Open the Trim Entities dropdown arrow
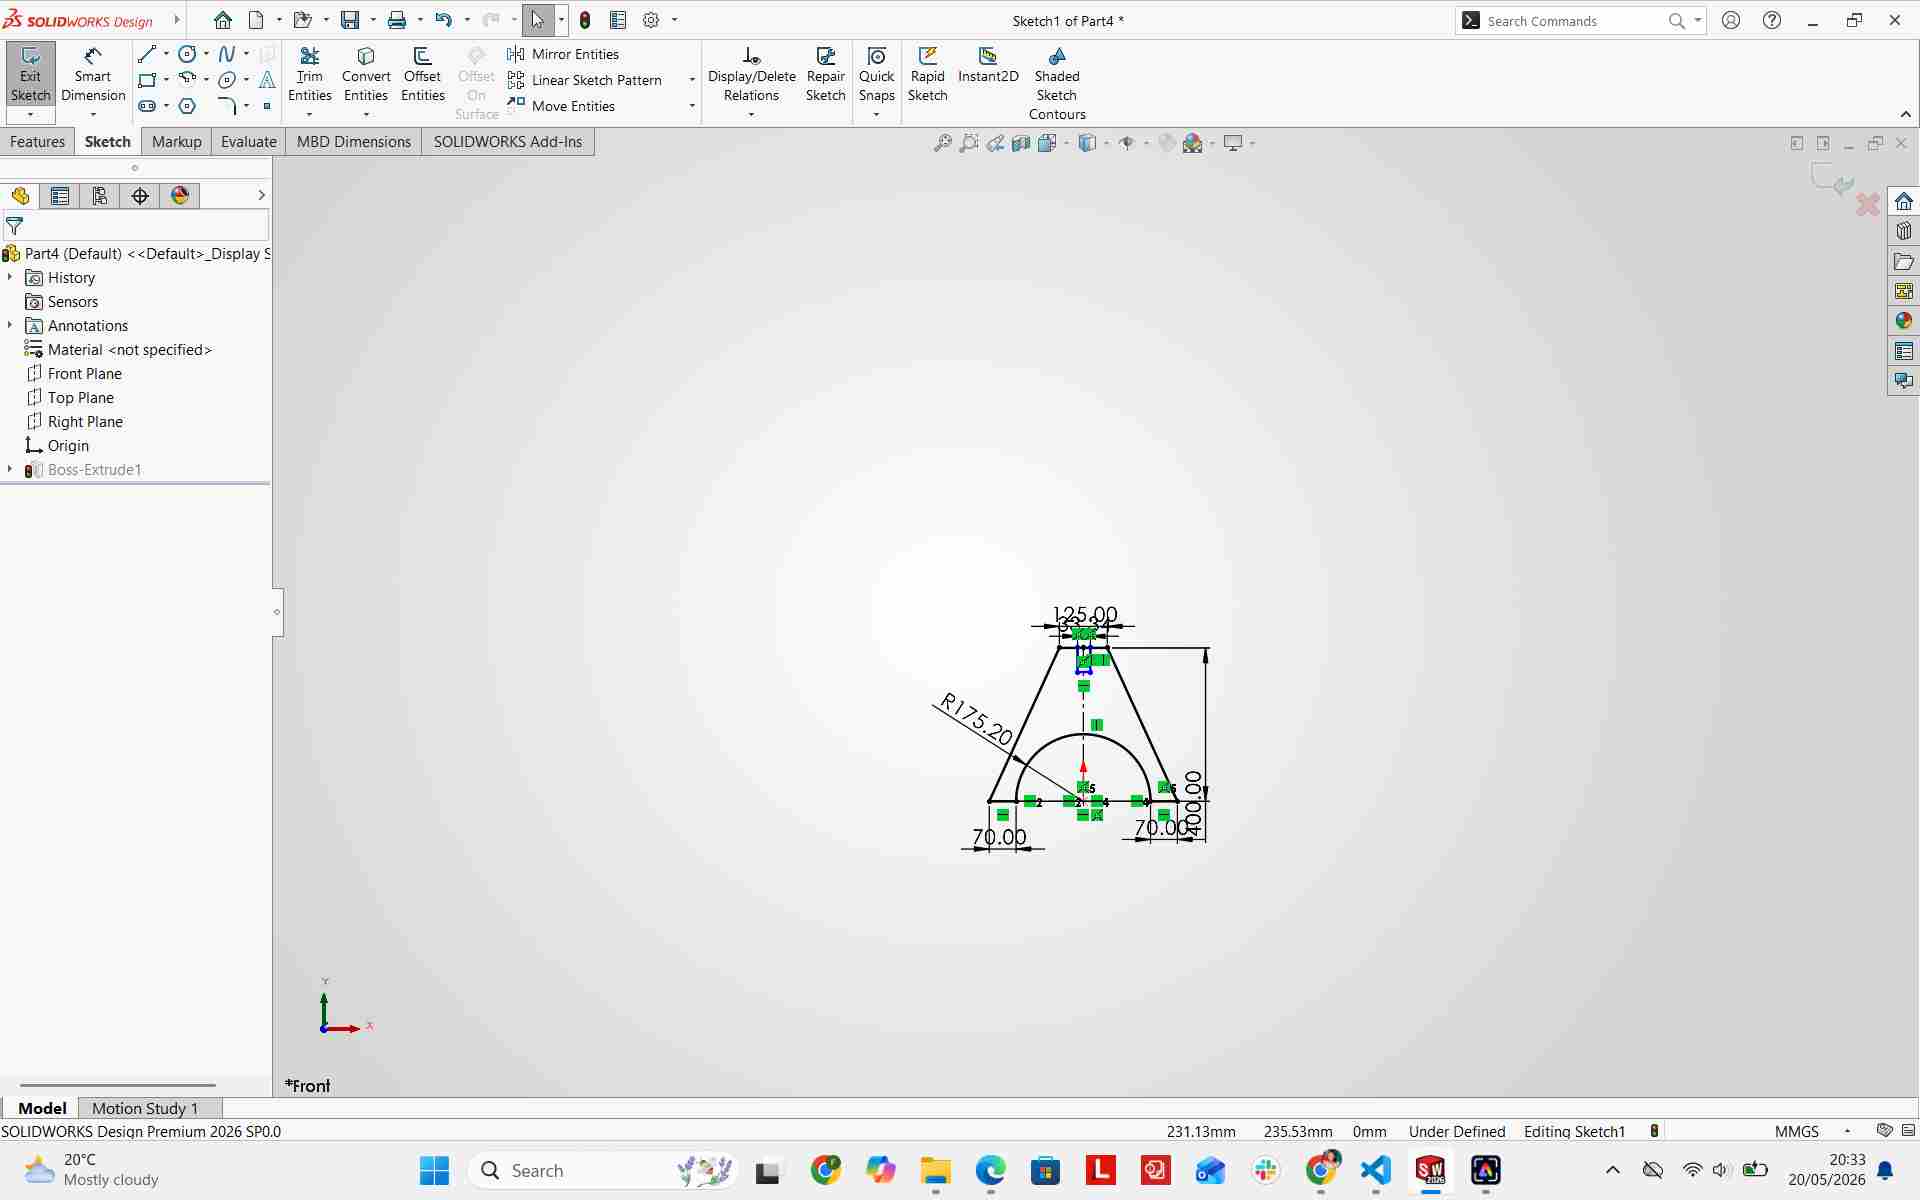The height and width of the screenshot is (1200, 1920). coord(309,115)
